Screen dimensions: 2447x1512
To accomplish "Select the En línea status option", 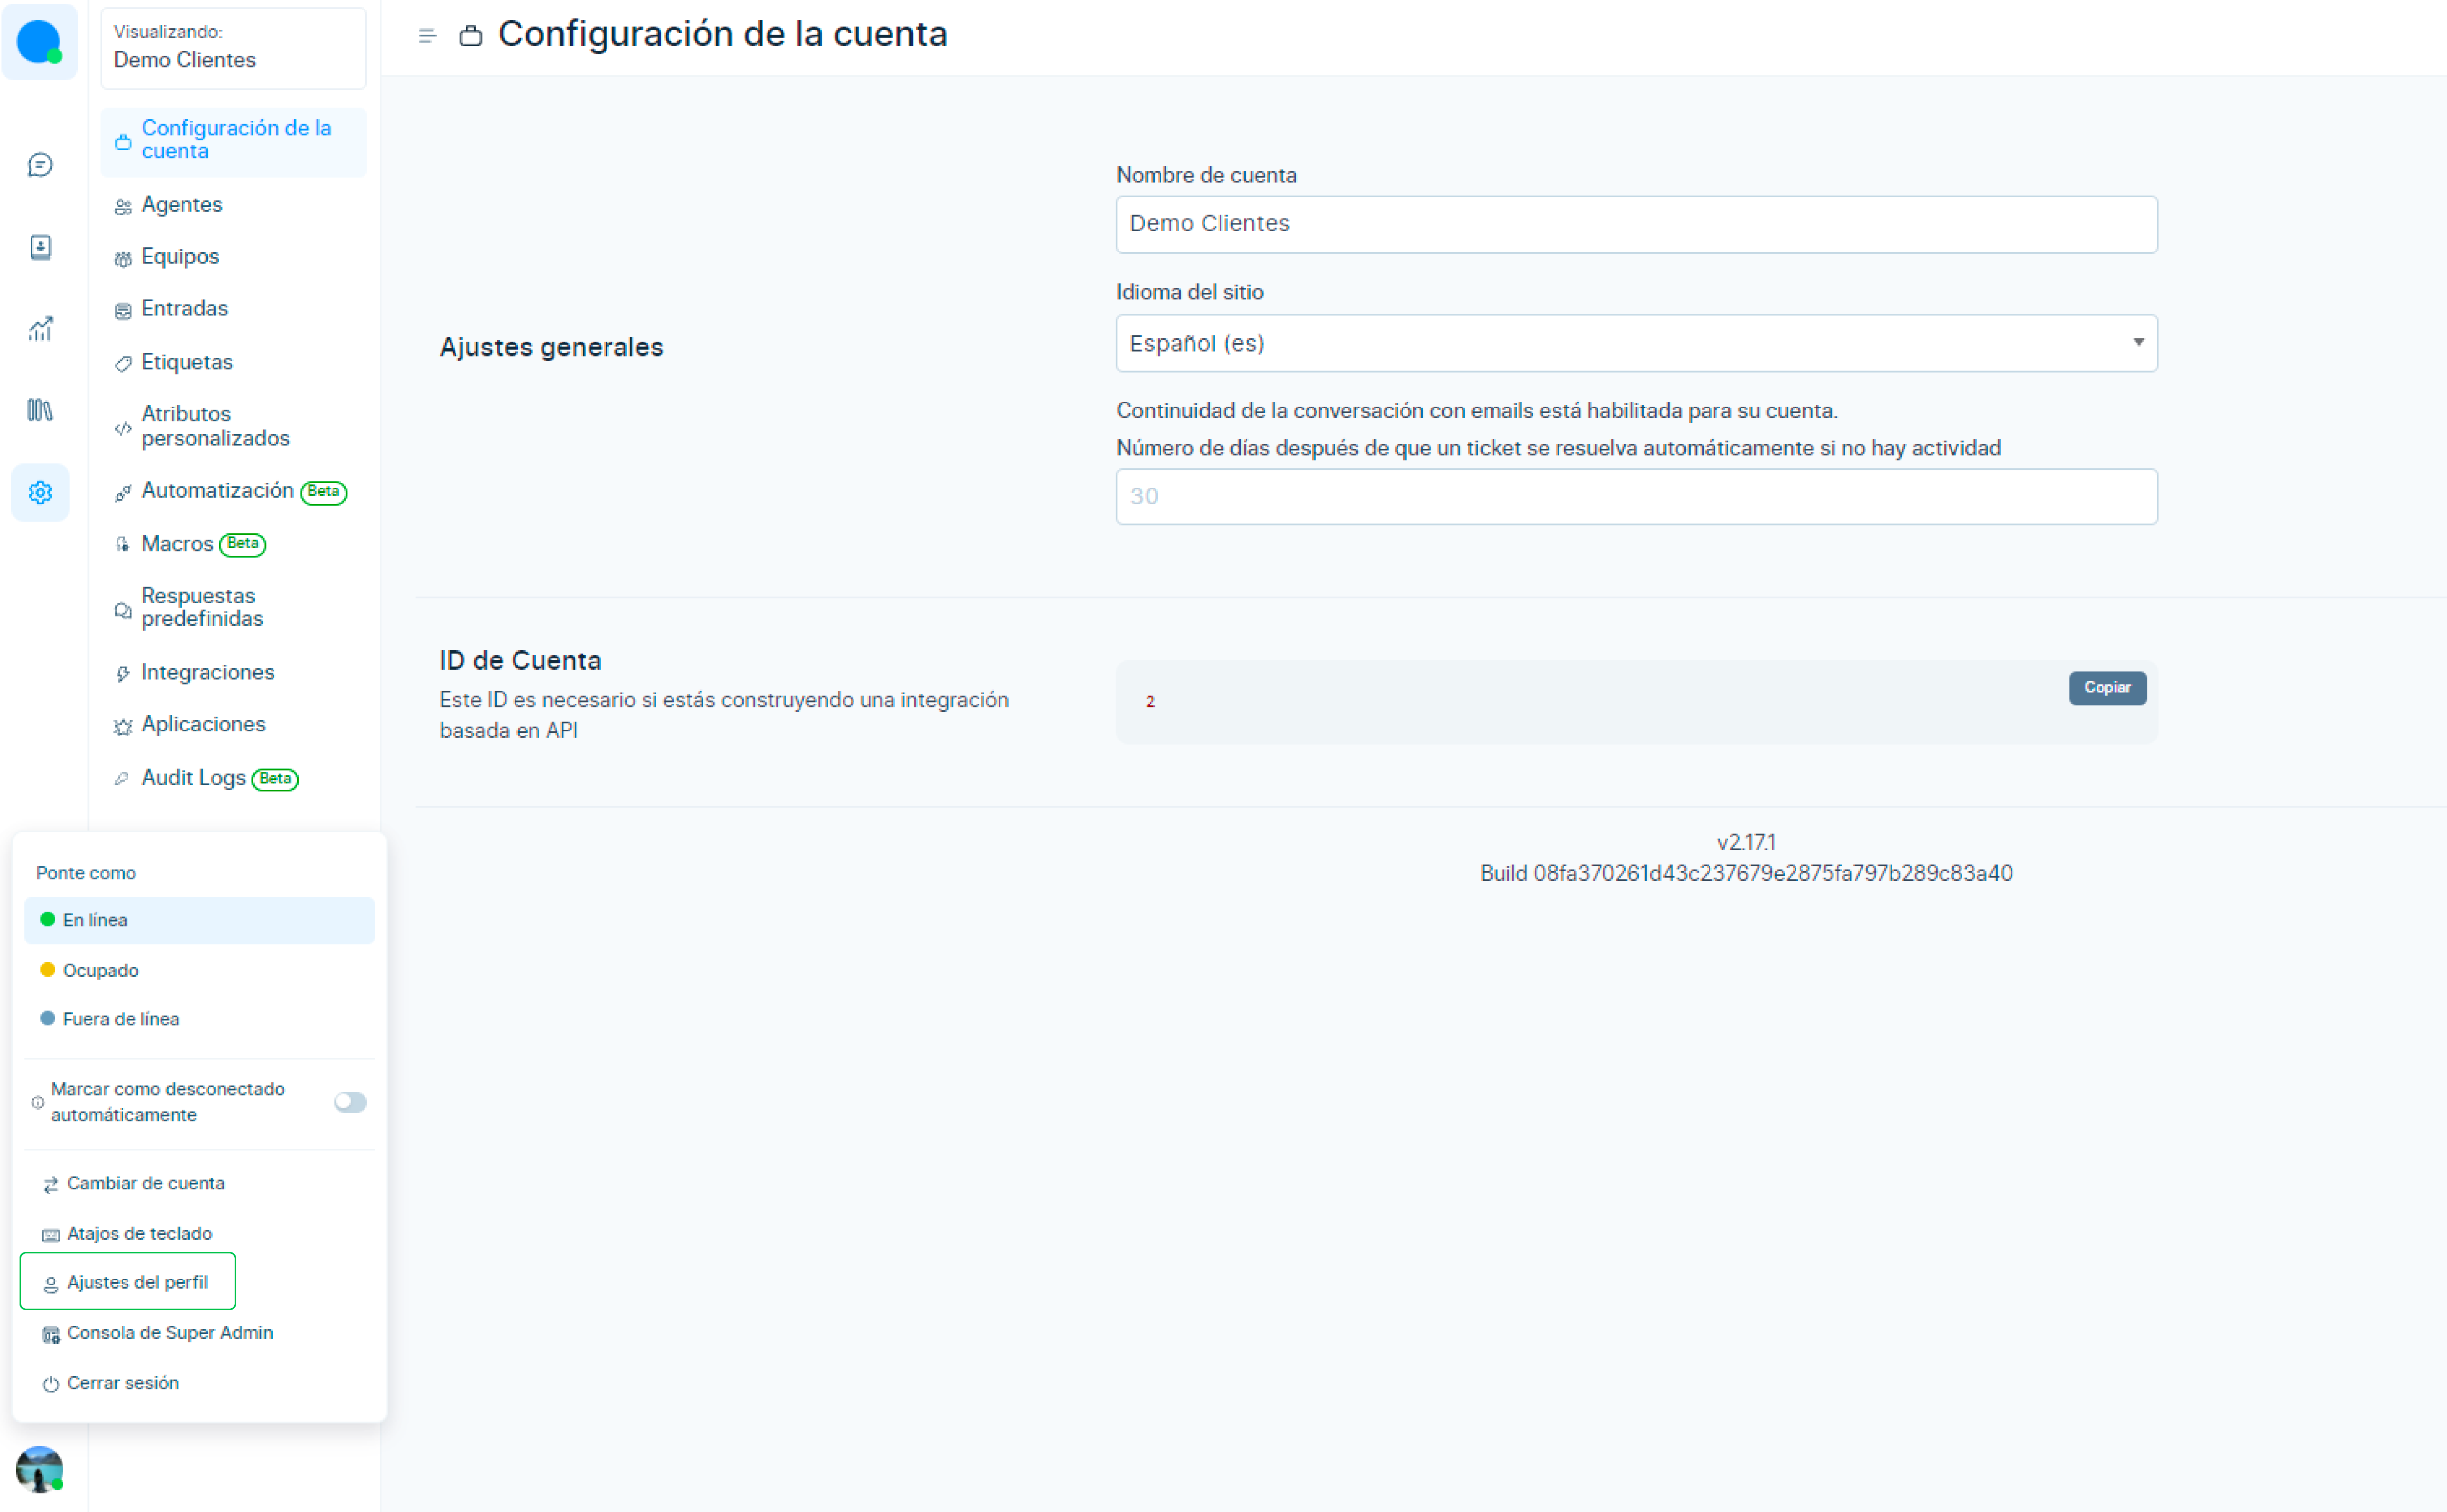I will pos(95,920).
